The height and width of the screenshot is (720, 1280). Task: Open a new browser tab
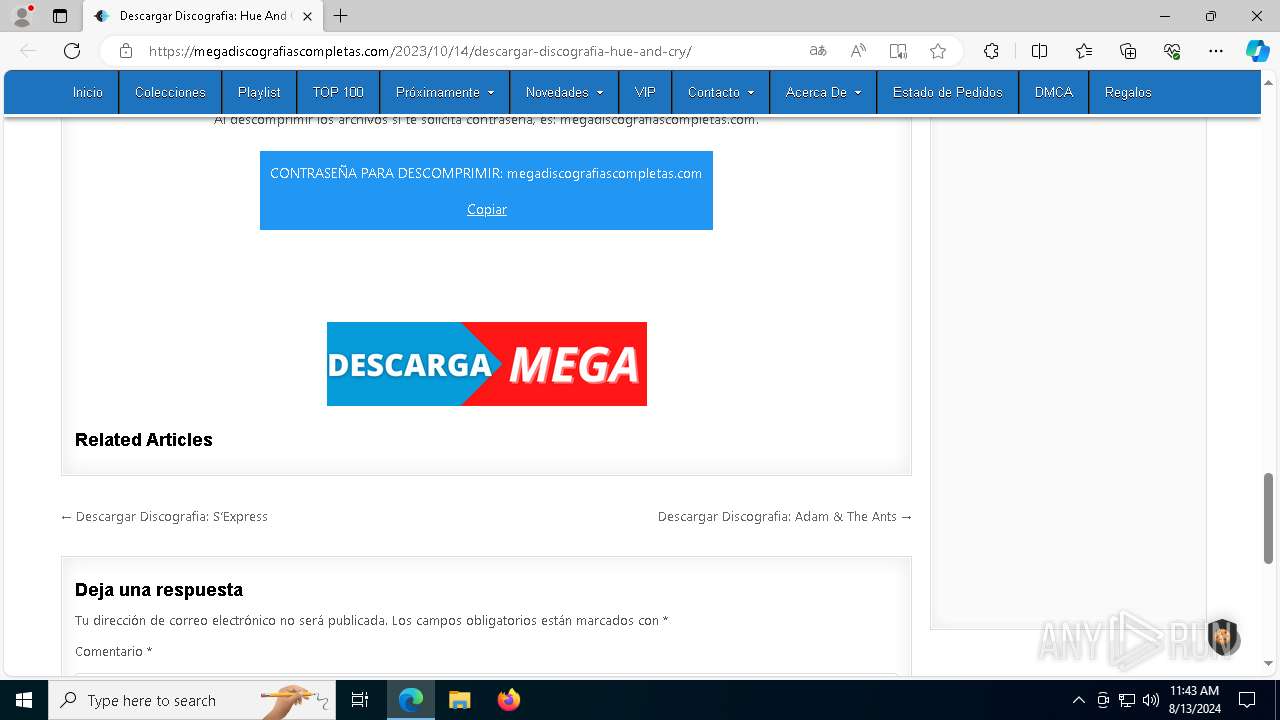[341, 16]
